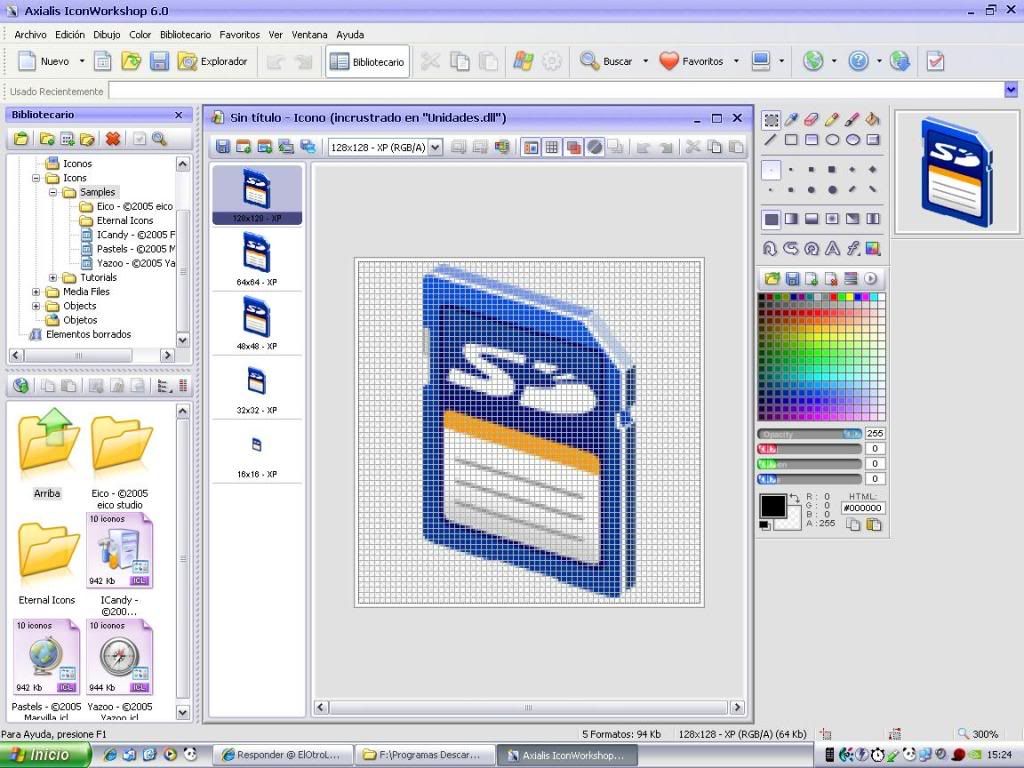Click the Buscar button
Screen dimensions: 1024x768
click(x=606, y=61)
